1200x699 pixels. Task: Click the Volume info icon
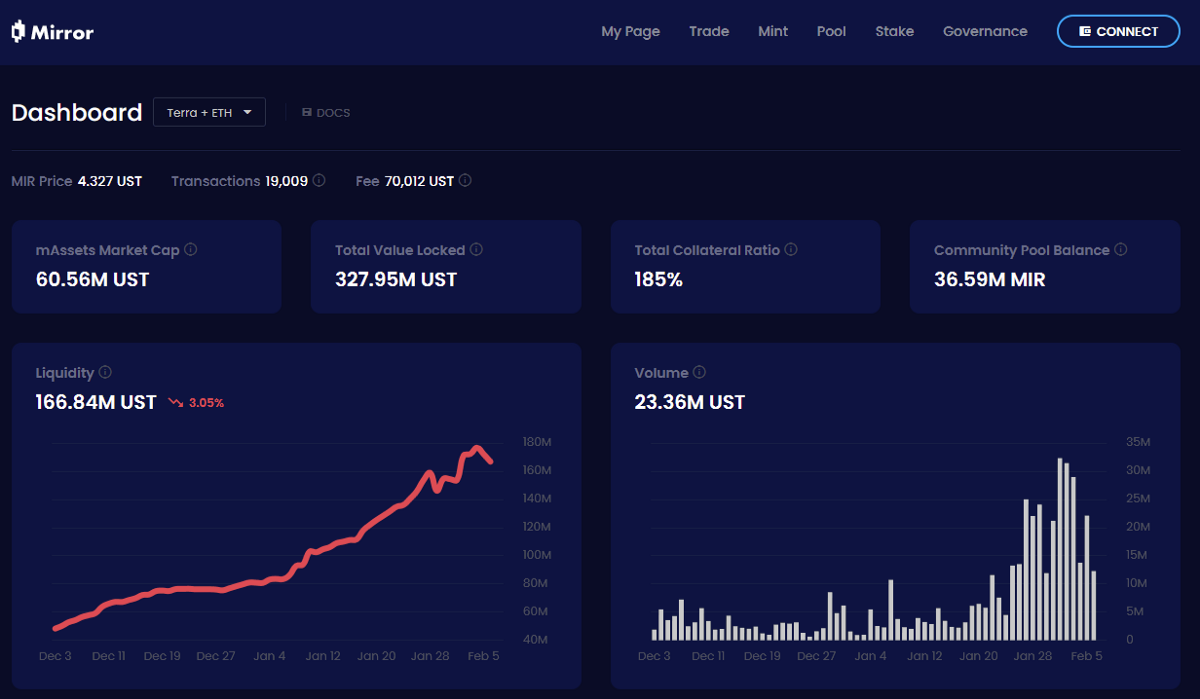click(699, 372)
